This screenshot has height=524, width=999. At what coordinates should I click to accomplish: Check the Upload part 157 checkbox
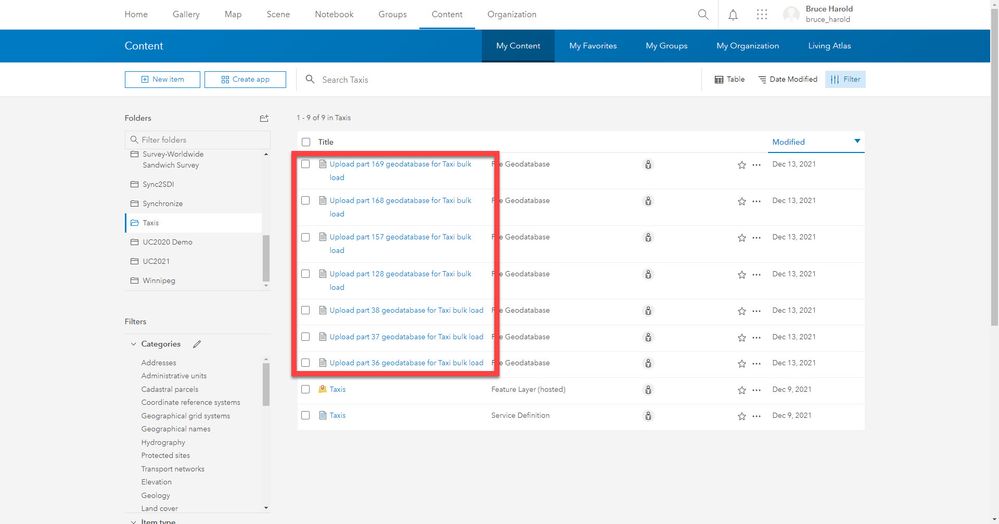click(x=306, y=237)
